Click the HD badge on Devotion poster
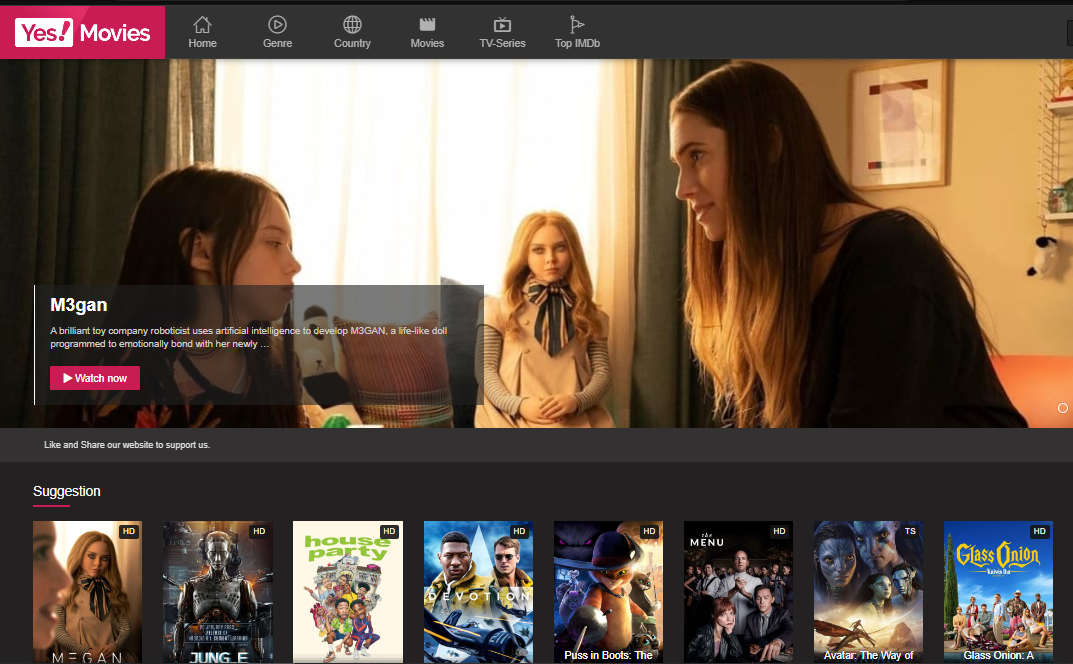This screenshot has height=664, width=1073. pos(519,531)
